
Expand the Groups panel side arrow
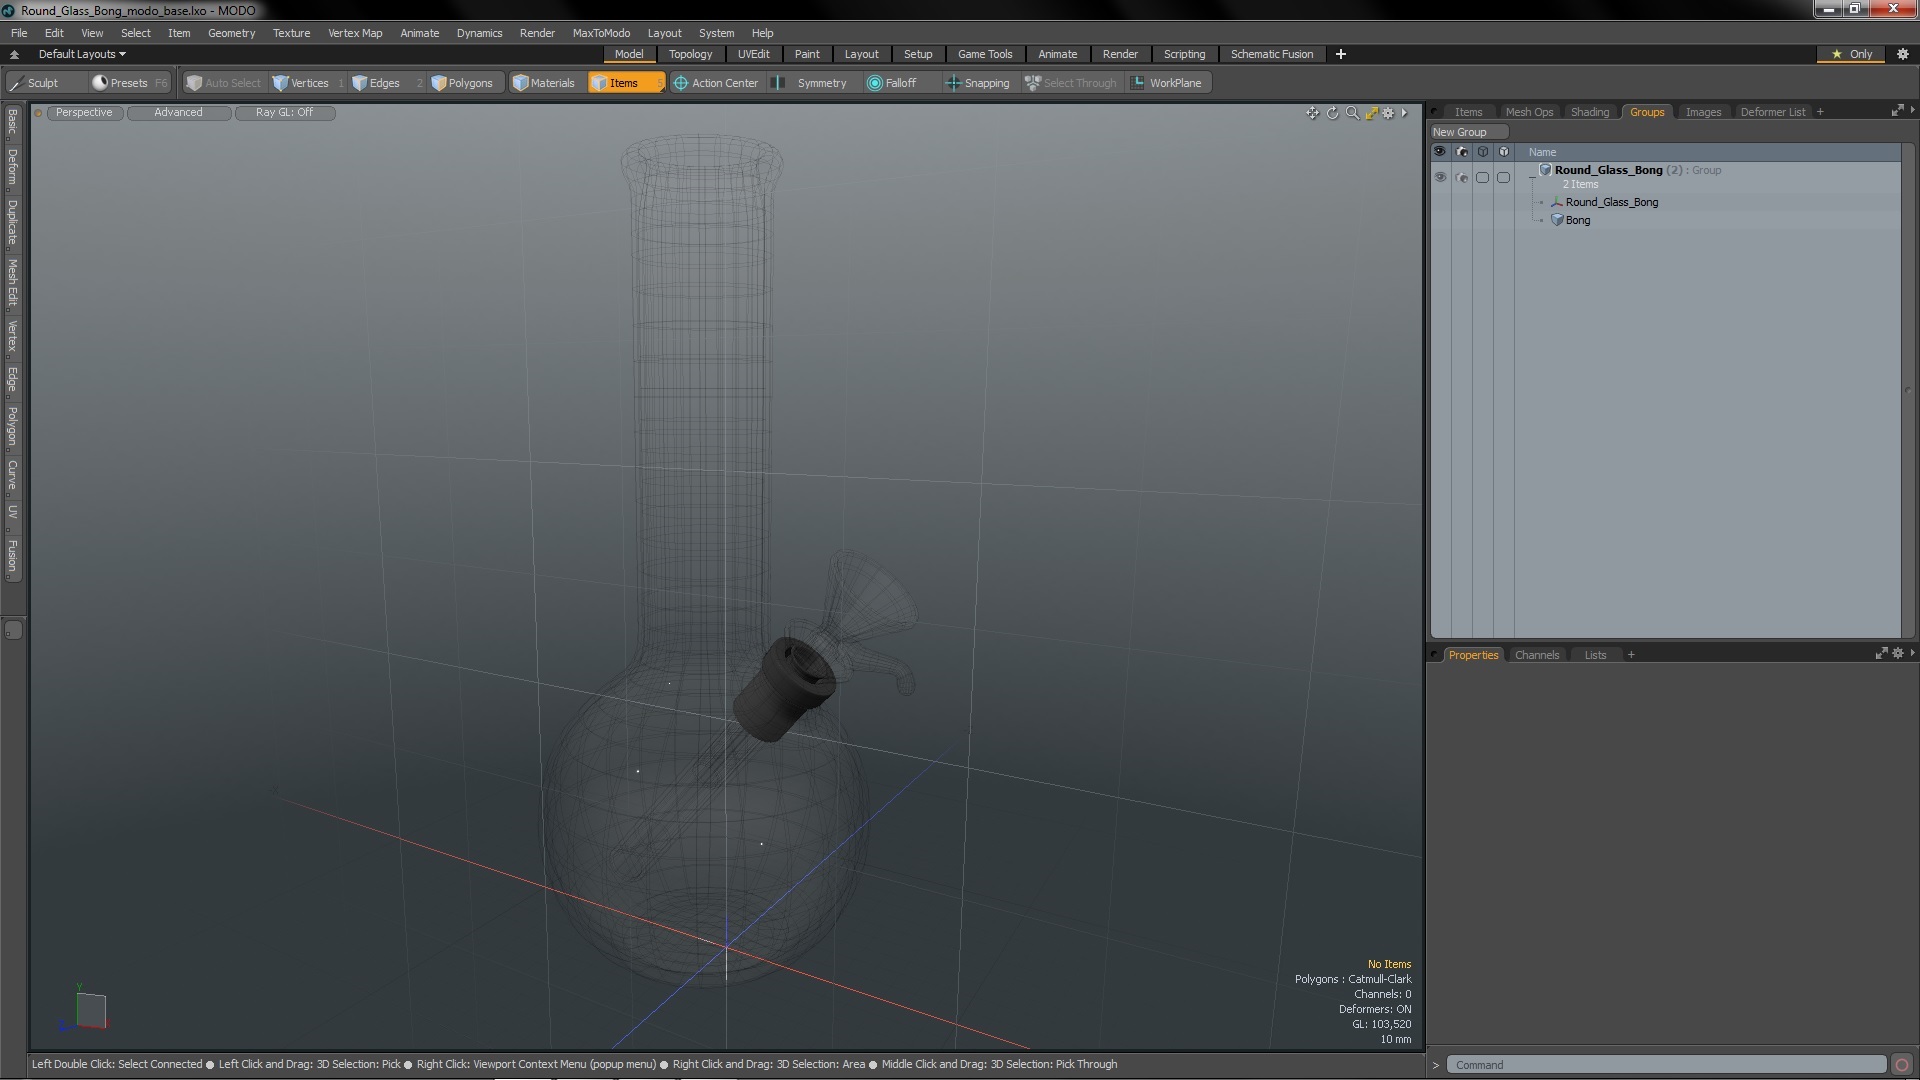pos(1912,110)
